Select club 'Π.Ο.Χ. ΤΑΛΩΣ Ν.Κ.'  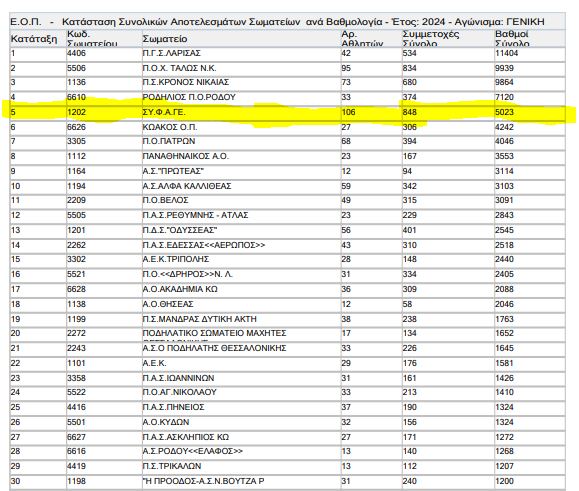coord(179,68)
